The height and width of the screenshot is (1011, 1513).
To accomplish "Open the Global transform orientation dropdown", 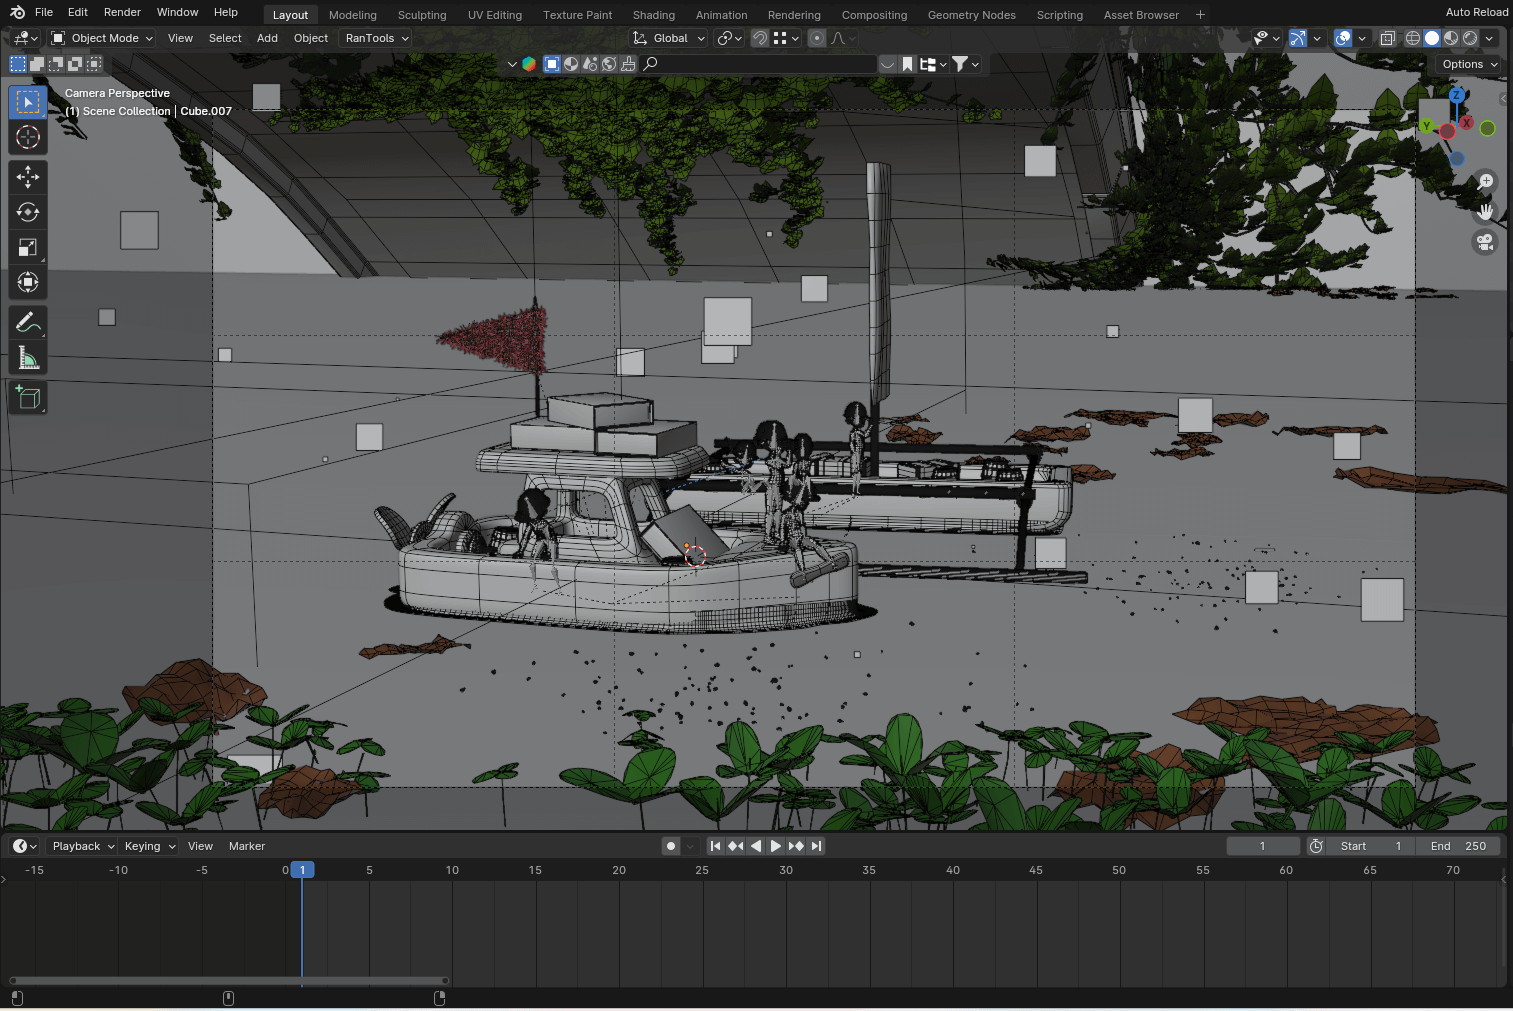I will [x=669, y=38].
